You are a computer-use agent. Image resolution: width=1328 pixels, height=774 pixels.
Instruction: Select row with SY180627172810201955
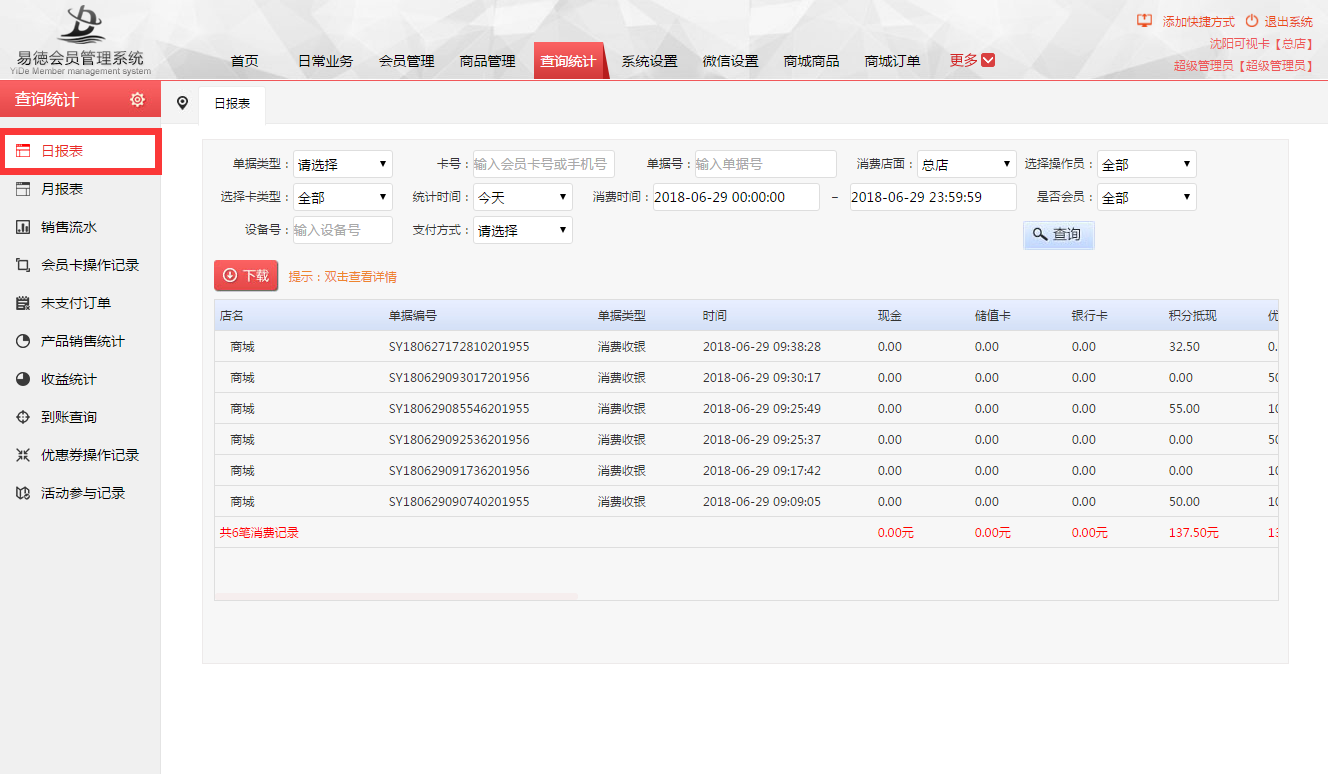746,347
